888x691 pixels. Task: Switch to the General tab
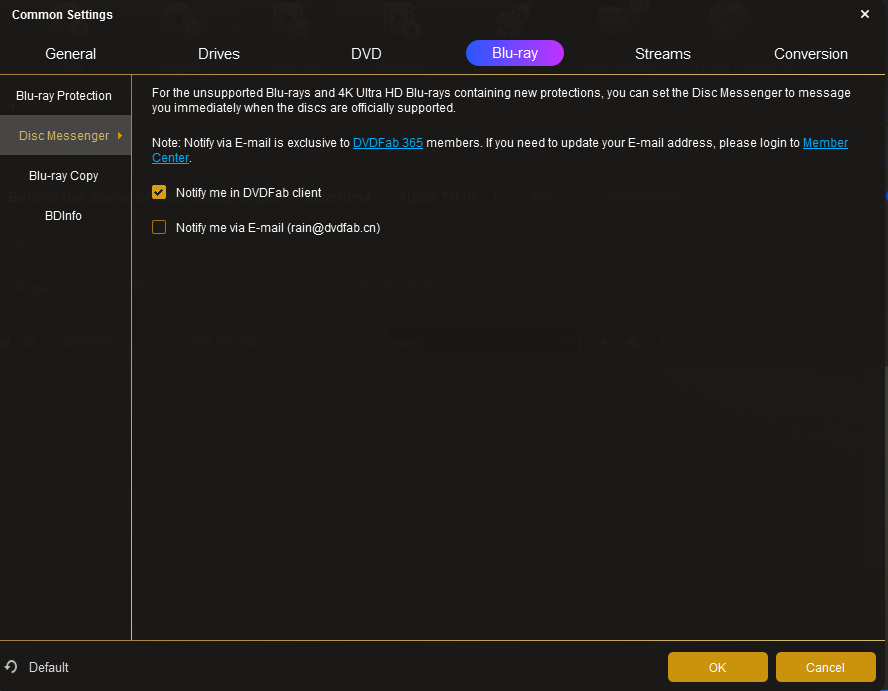(x=71, y=54)
